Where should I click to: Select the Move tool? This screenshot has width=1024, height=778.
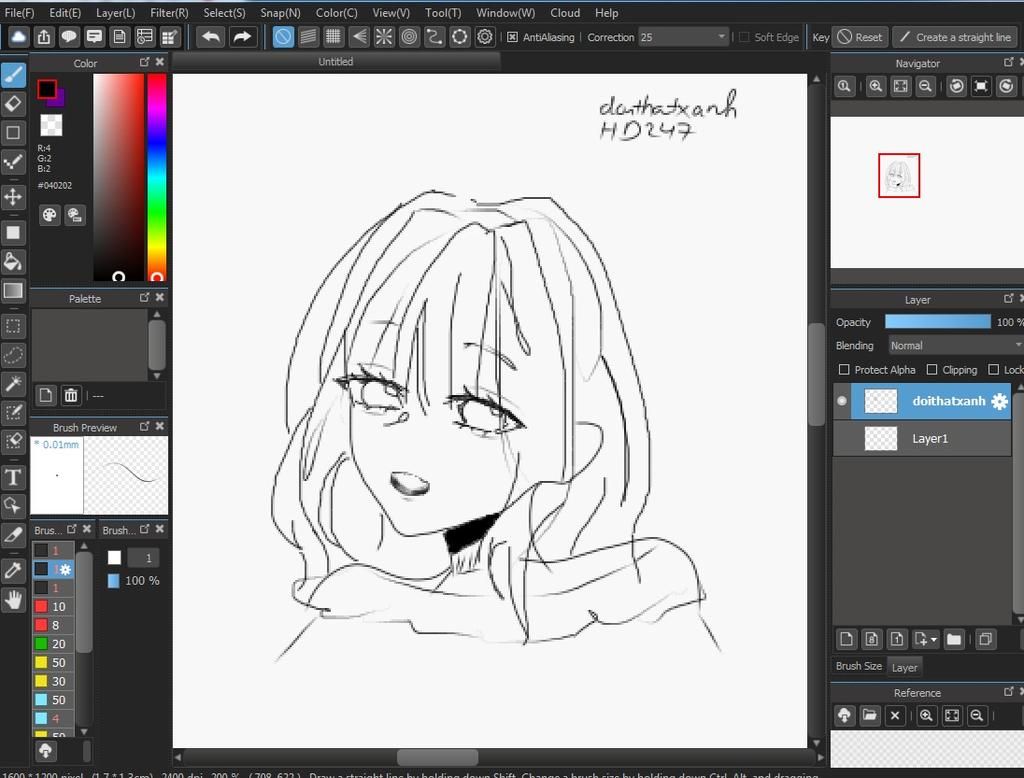pos(13,196)
